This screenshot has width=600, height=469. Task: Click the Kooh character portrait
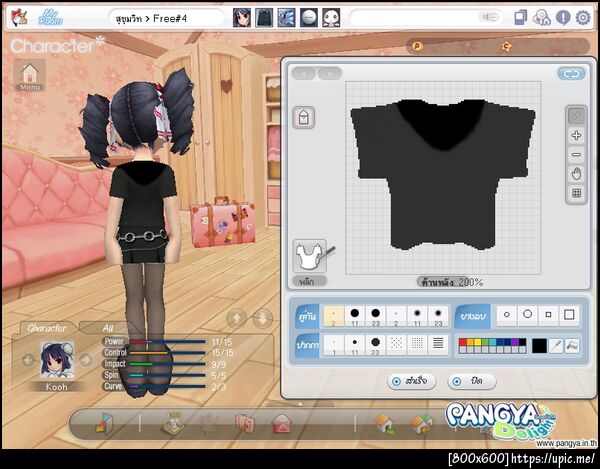point(57,360)
